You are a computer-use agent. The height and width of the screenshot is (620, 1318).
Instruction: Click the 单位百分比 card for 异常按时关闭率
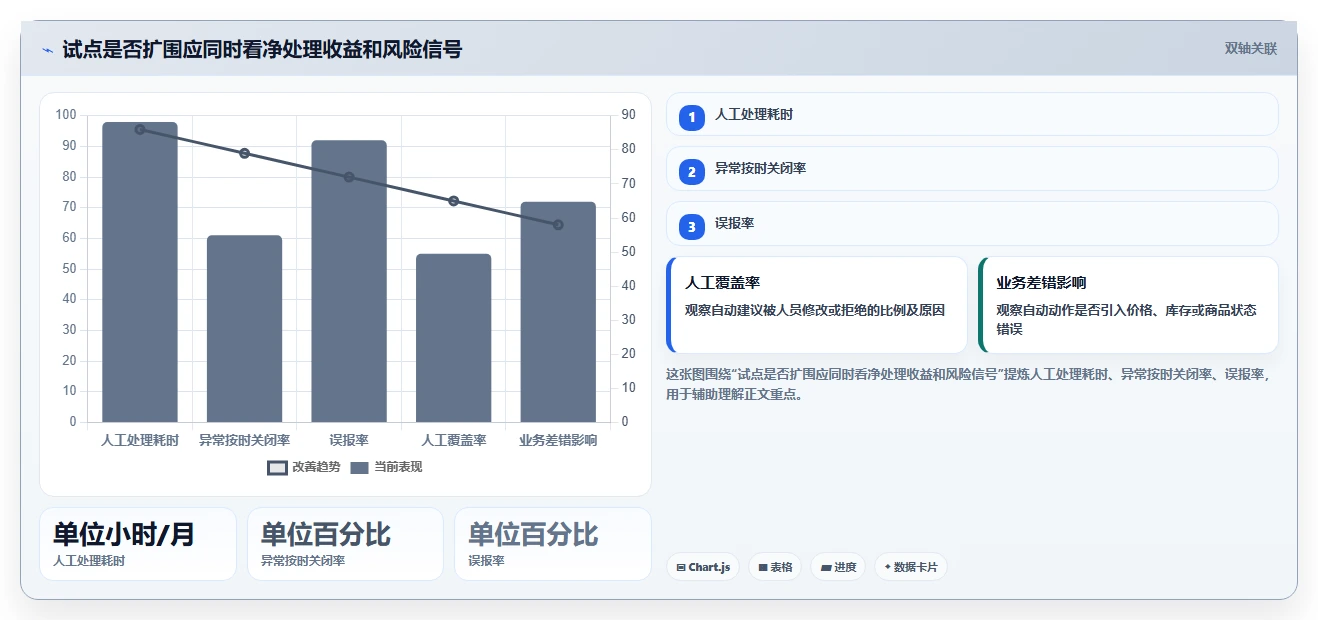point(345,544)
